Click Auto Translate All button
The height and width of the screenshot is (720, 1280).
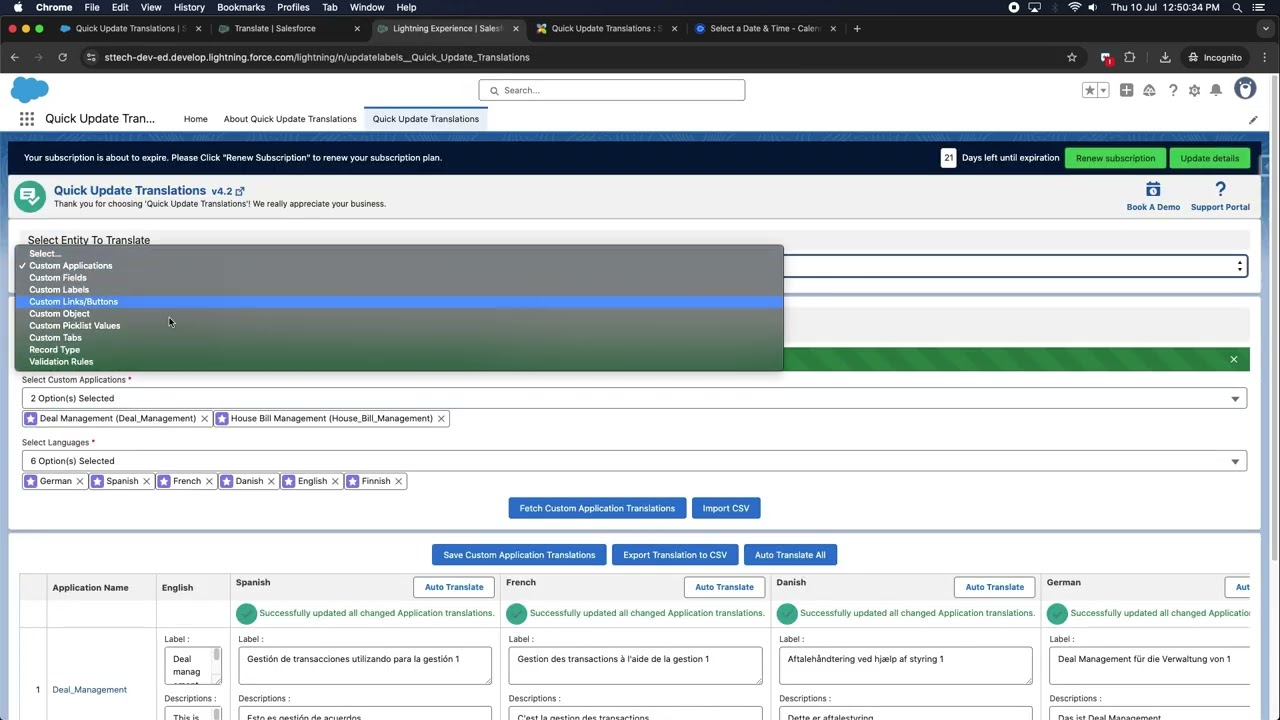[x=790, y=555]
